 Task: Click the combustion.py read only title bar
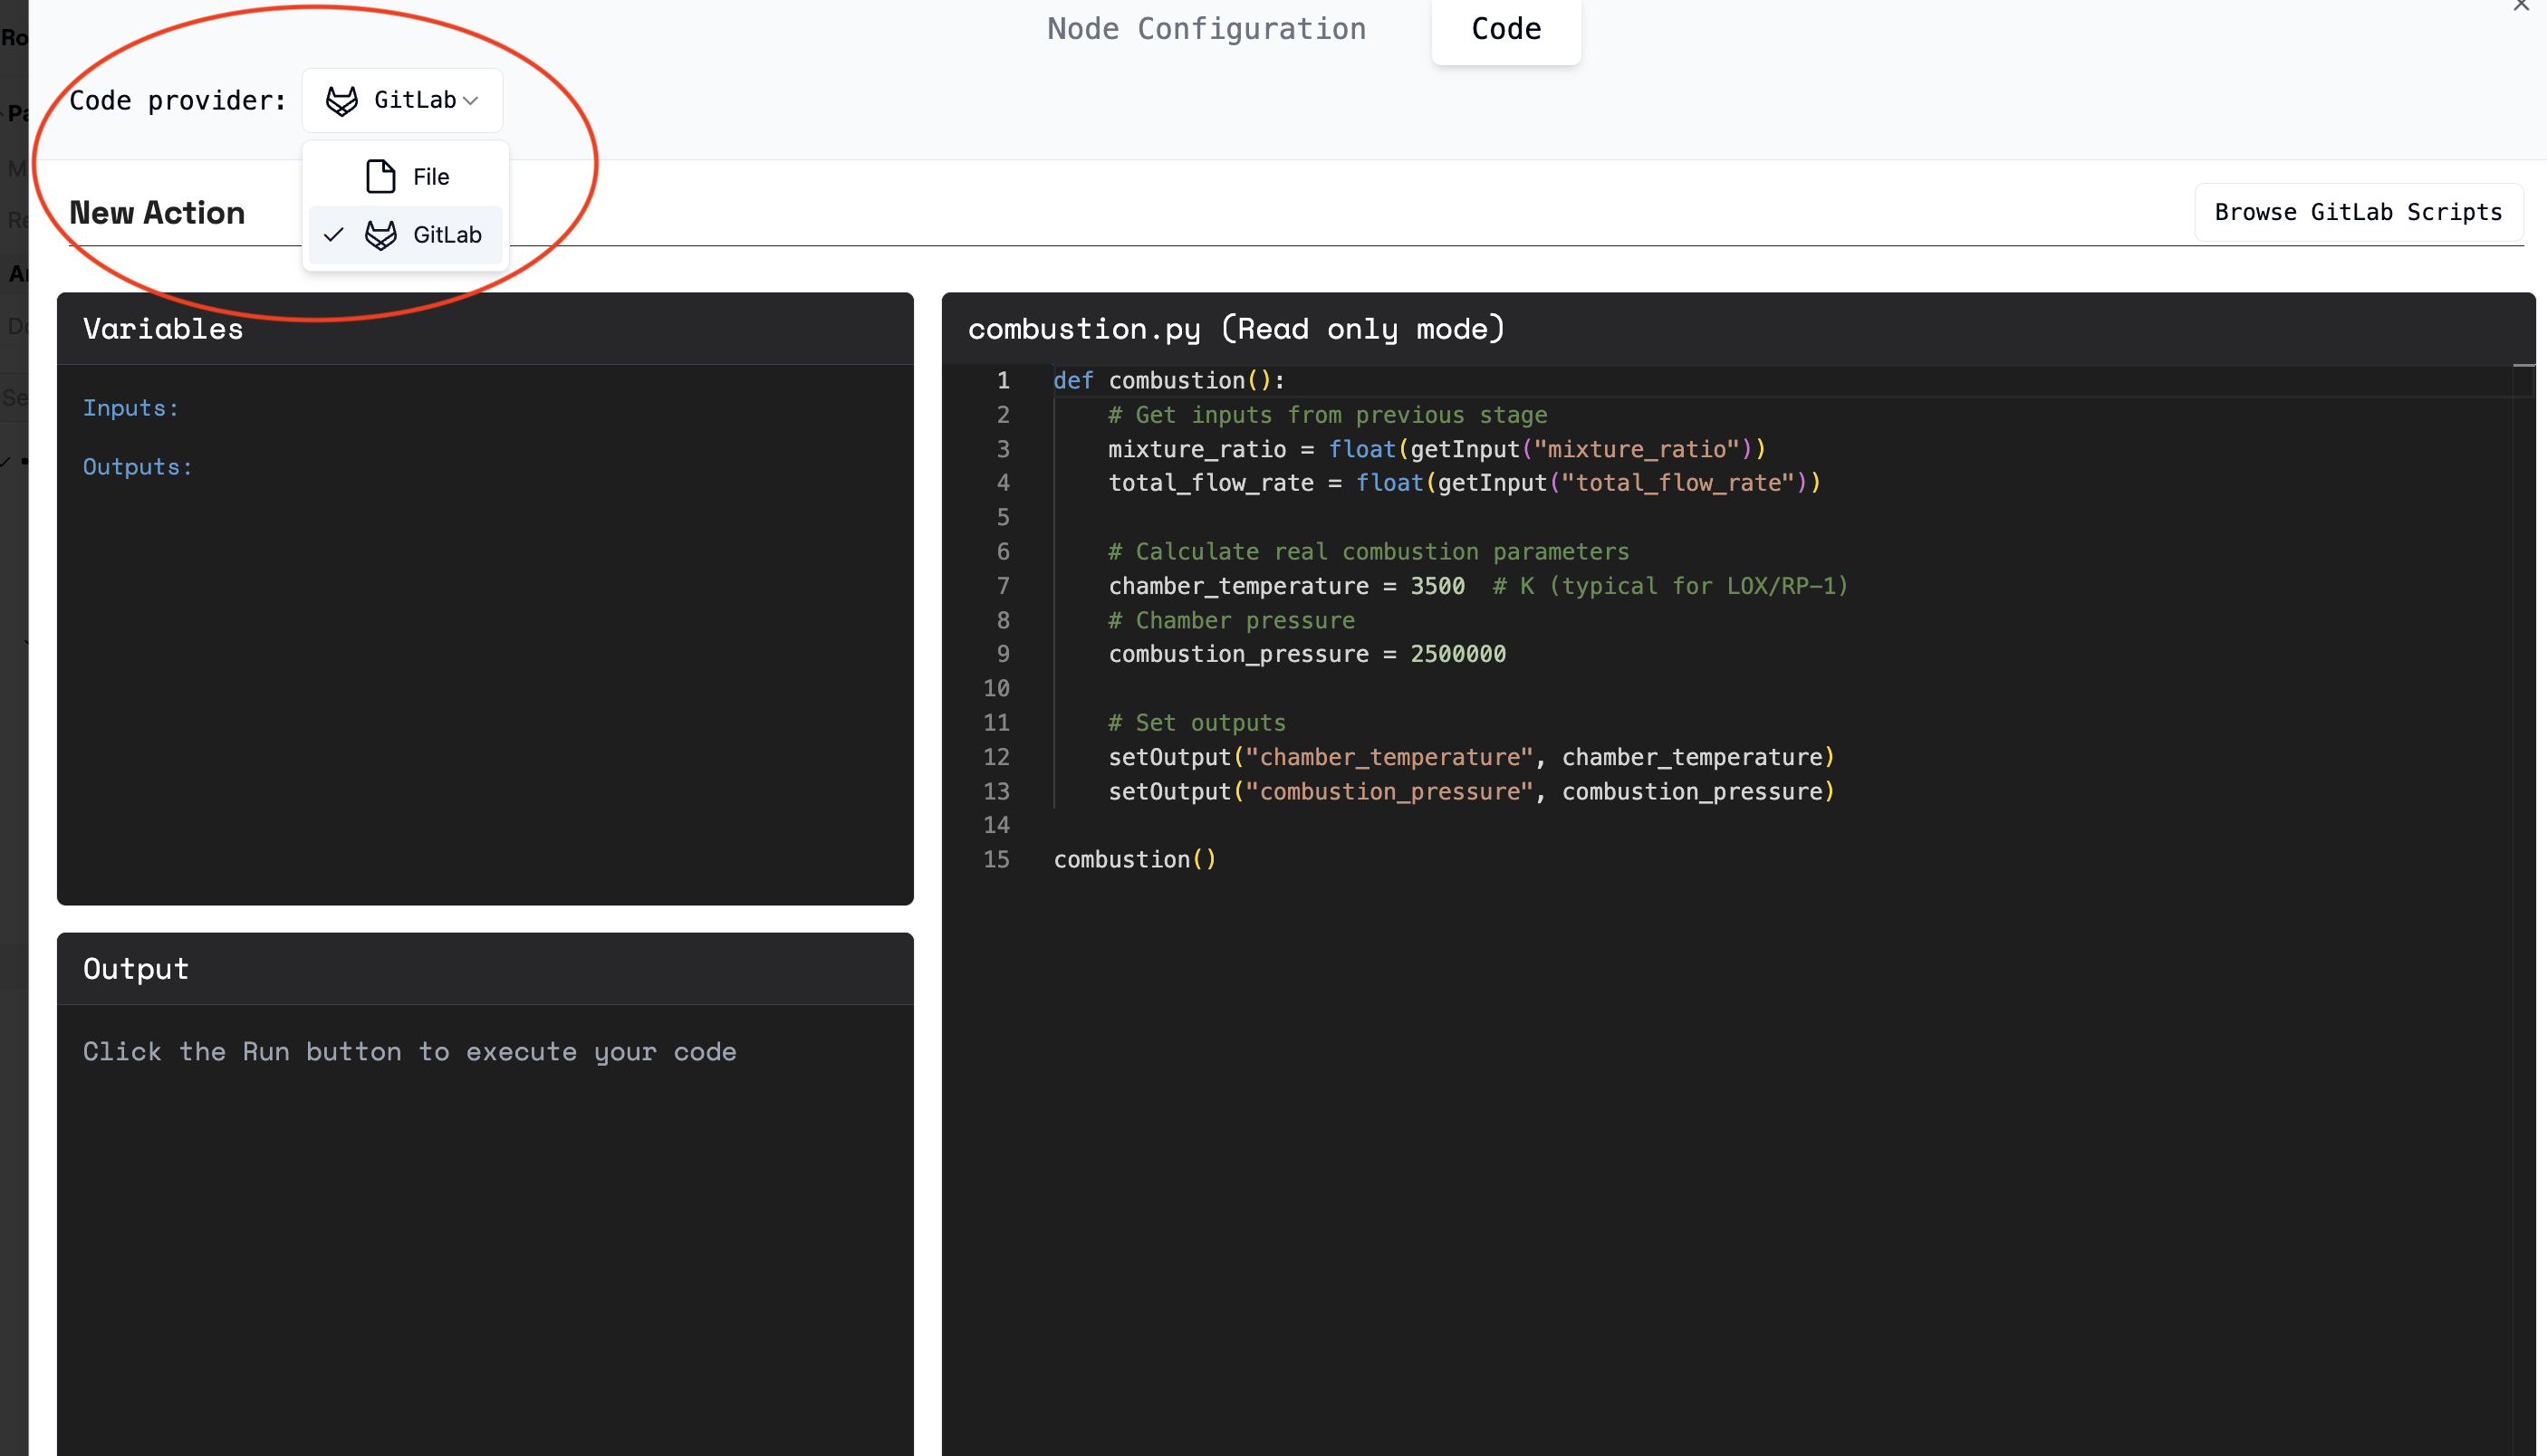(x=1236, y=329)
